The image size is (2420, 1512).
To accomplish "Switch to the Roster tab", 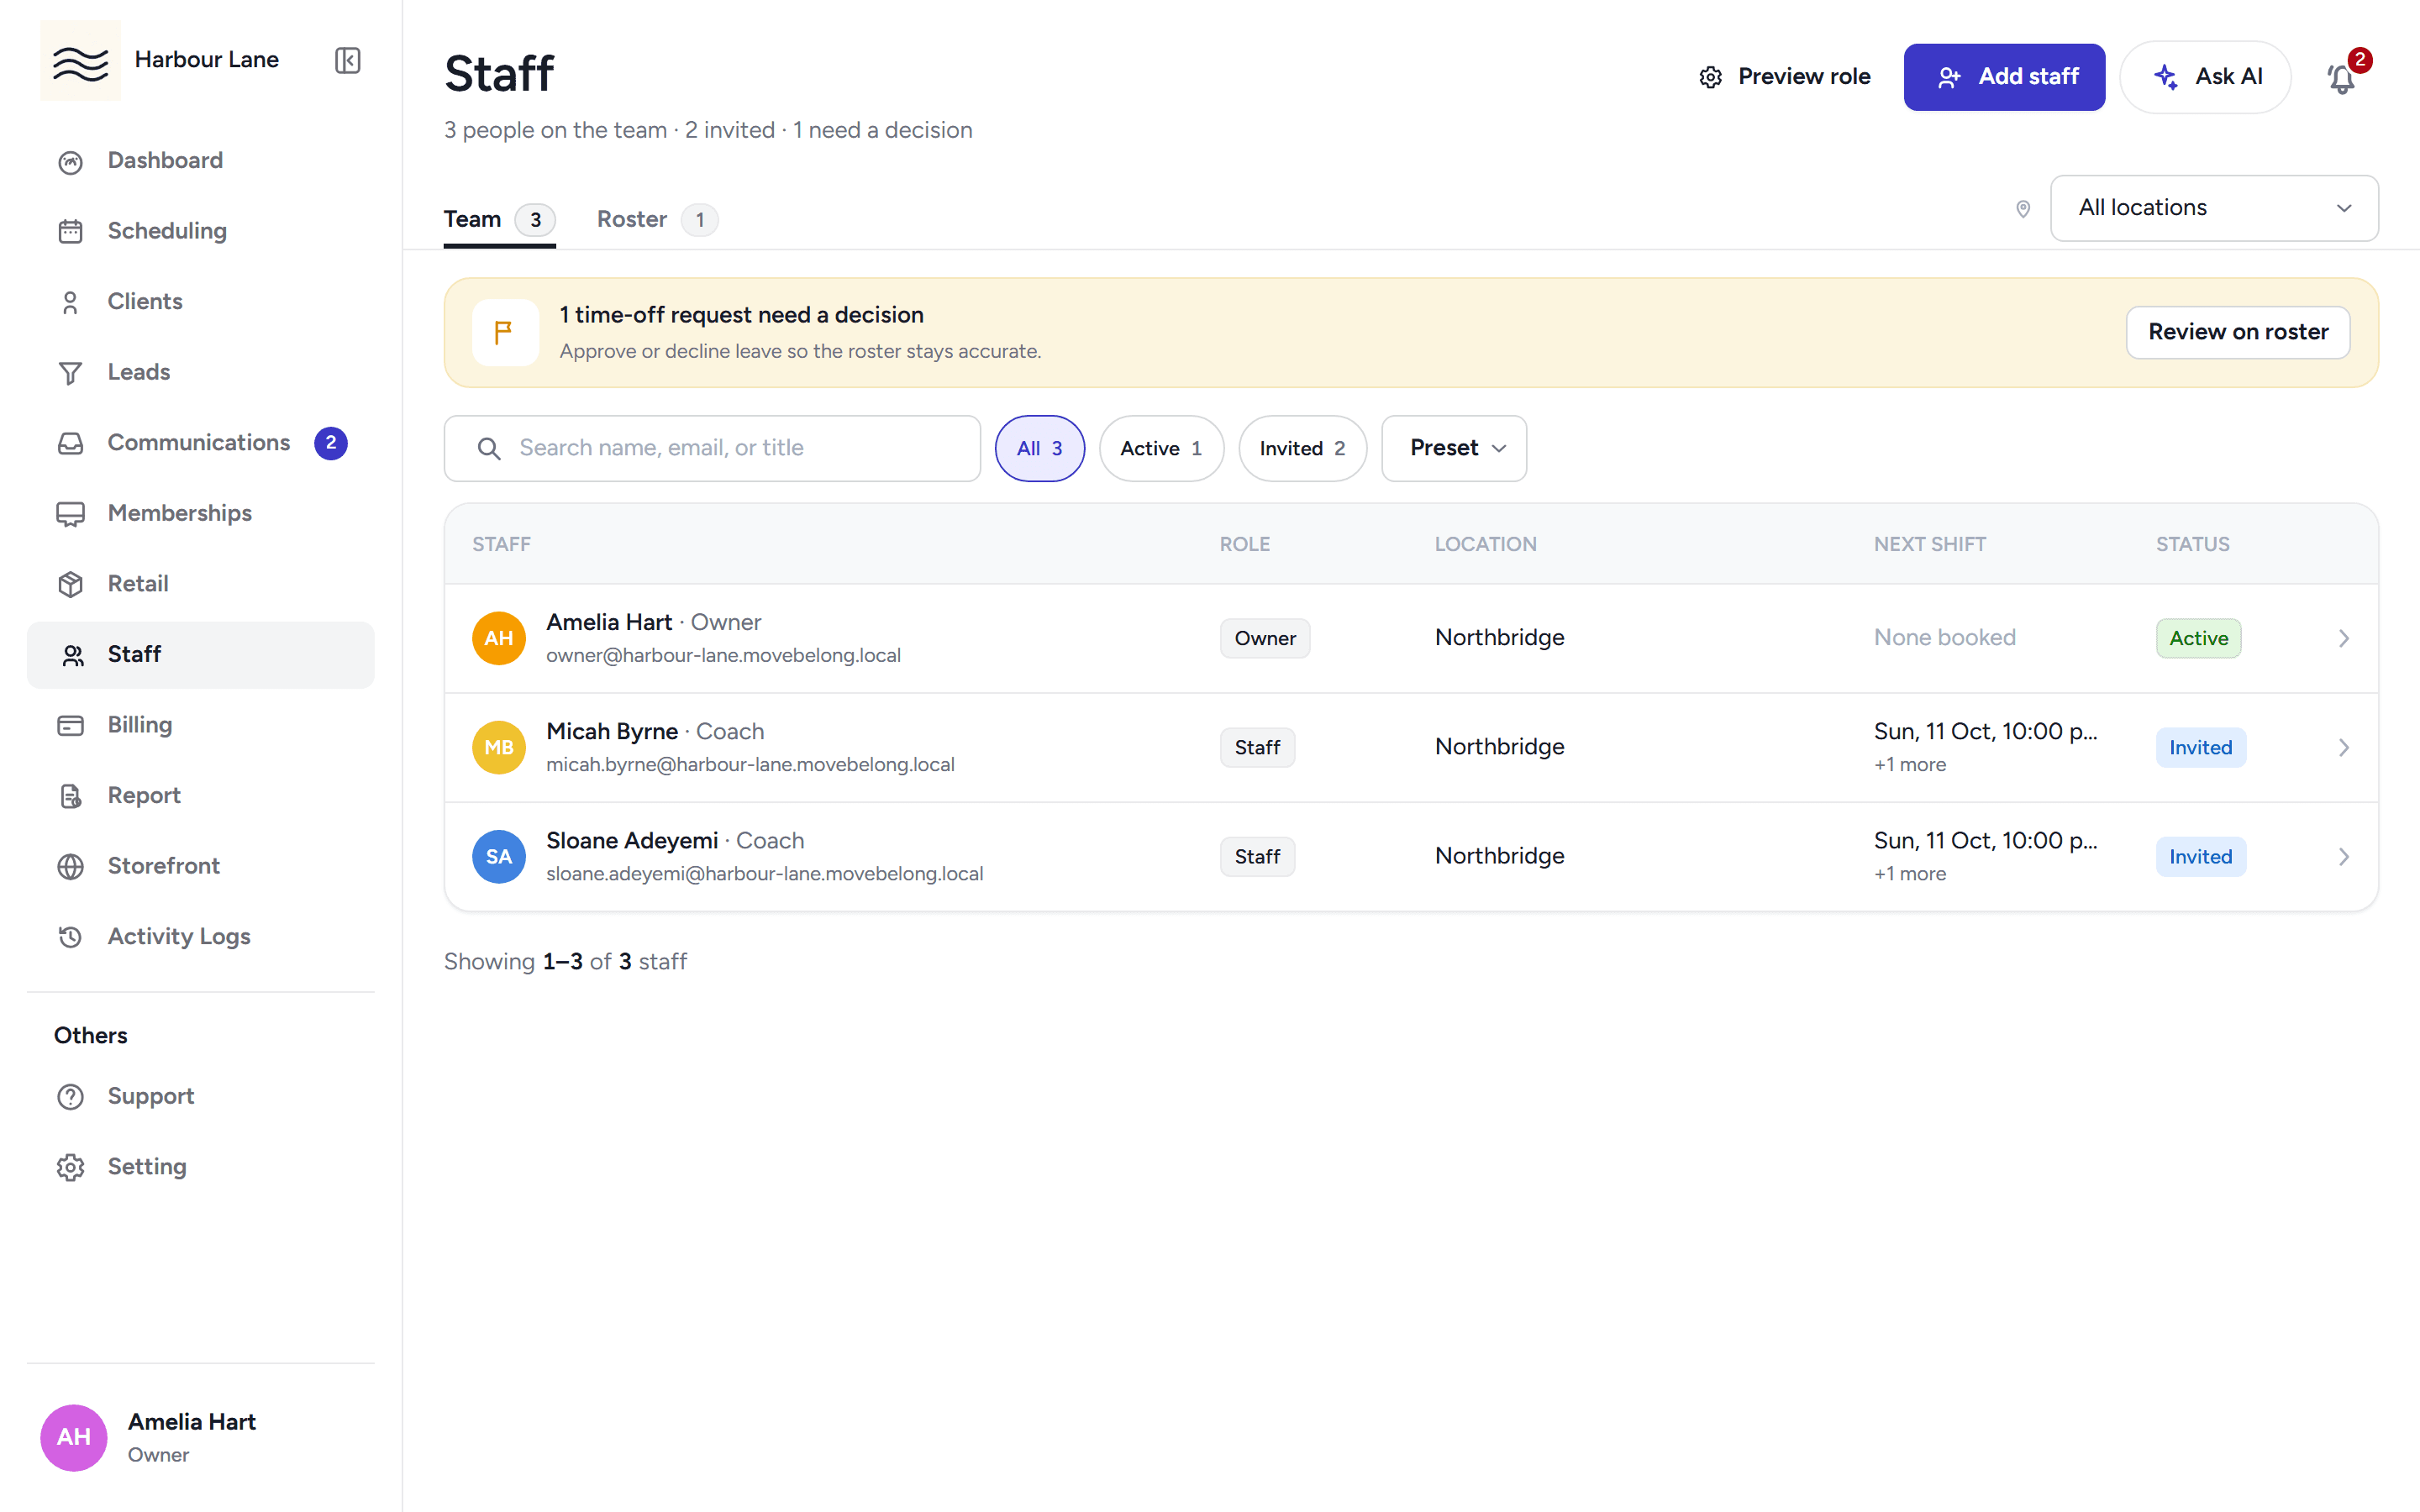I will coord(657,219).
